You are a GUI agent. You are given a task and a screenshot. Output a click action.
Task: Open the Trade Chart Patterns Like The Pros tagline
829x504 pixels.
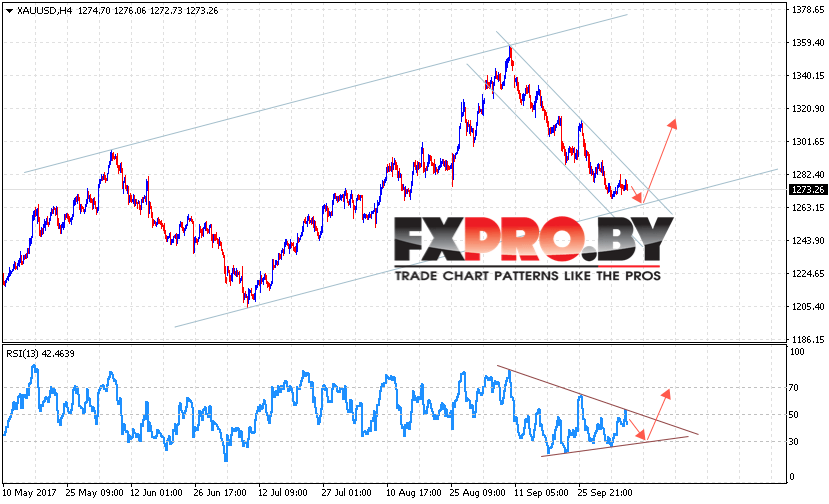[528, 276]
